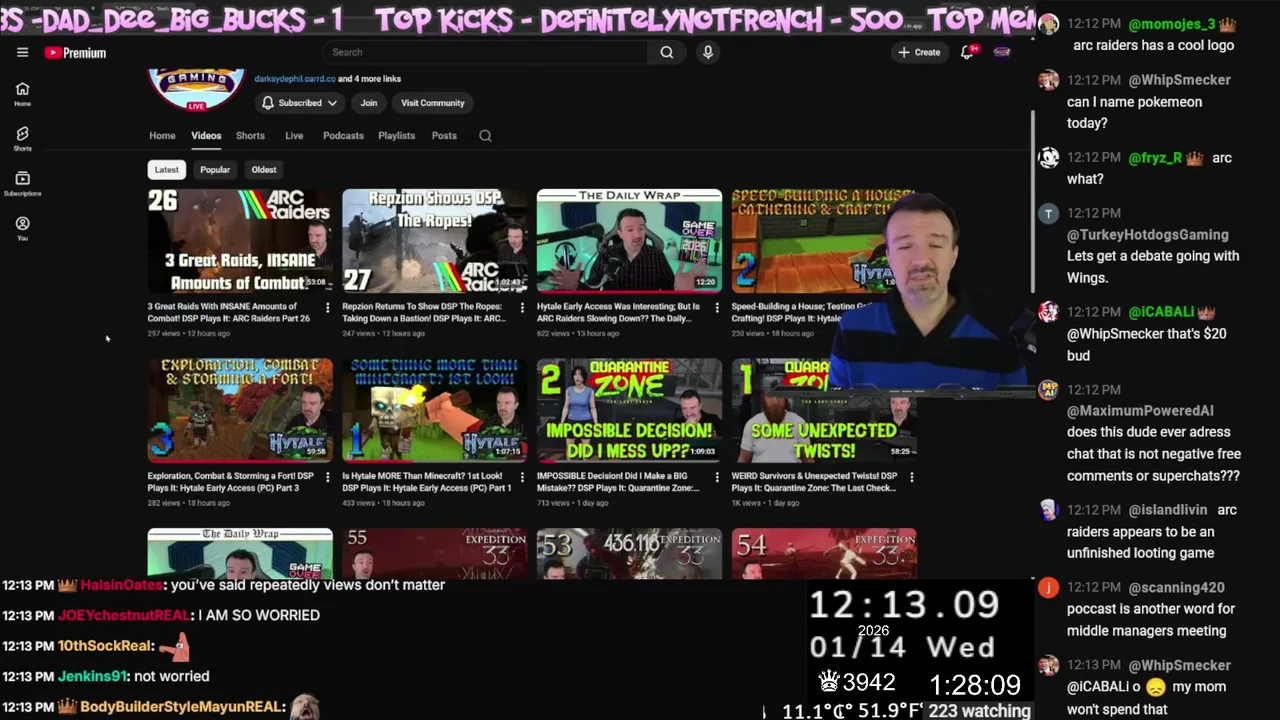Open the Exploration, Combat & Storming a Fort thumbnail
Image resolution: width=1280 pixels, height=720 pixels.
pos(240,410)
